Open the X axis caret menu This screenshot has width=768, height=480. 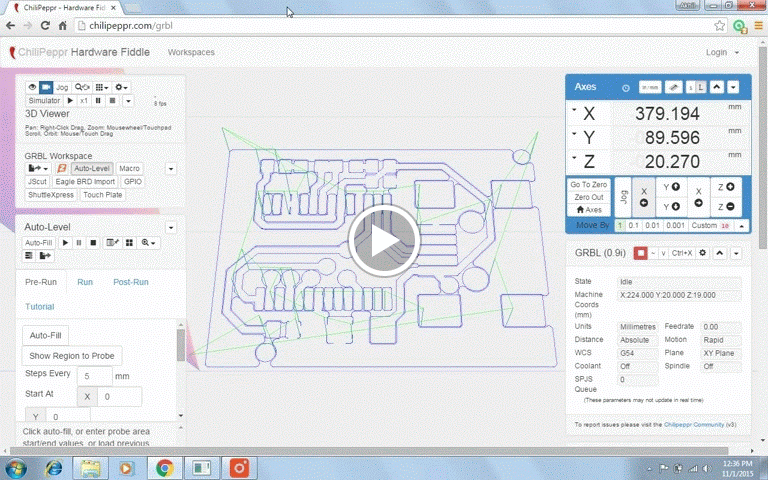pyautogui.click(x=573, y=109)
